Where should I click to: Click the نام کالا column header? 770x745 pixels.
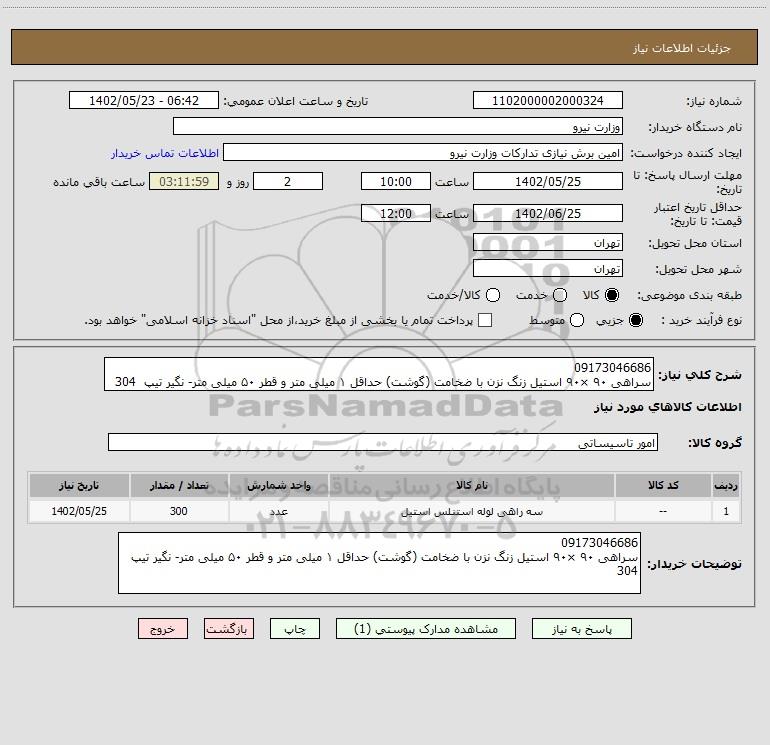click(471, 485)
